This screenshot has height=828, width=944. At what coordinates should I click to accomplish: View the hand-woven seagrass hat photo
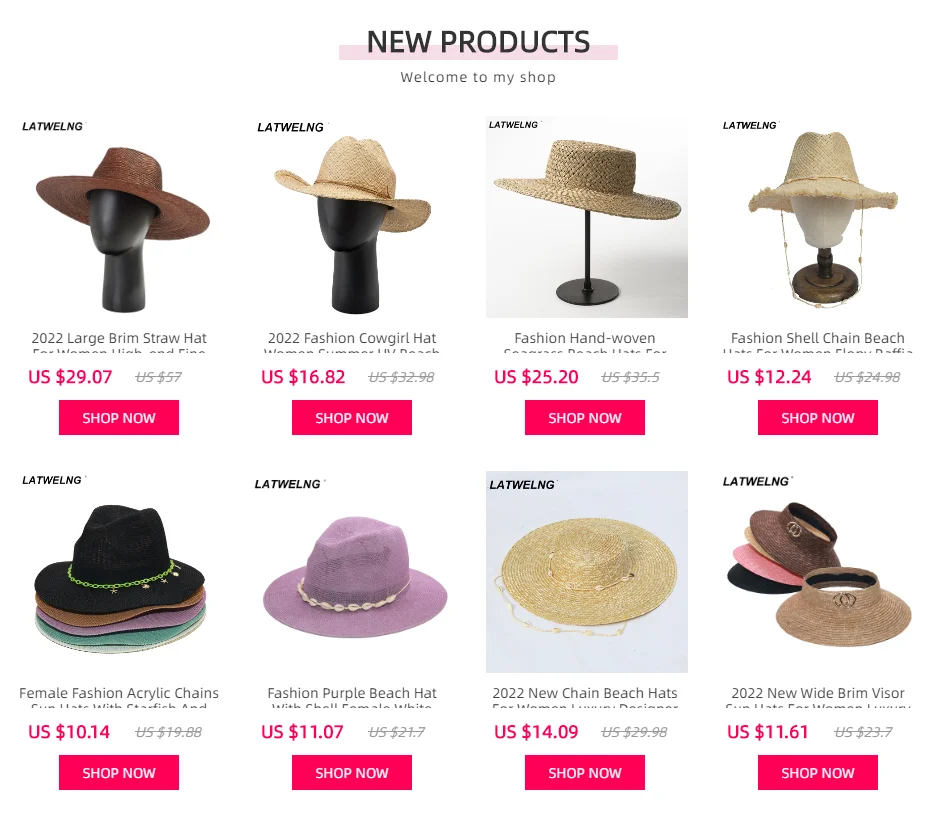(x=586, y=217)
